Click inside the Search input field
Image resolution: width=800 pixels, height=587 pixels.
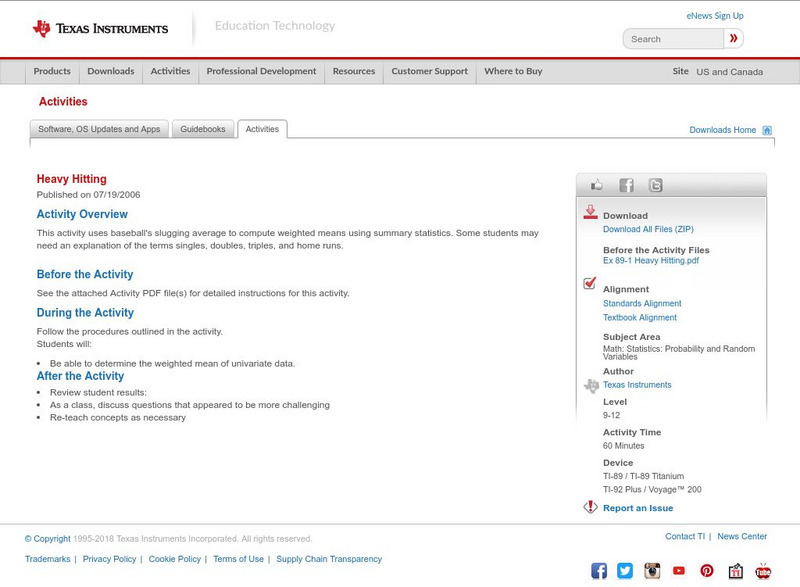(x=672, y=38)
